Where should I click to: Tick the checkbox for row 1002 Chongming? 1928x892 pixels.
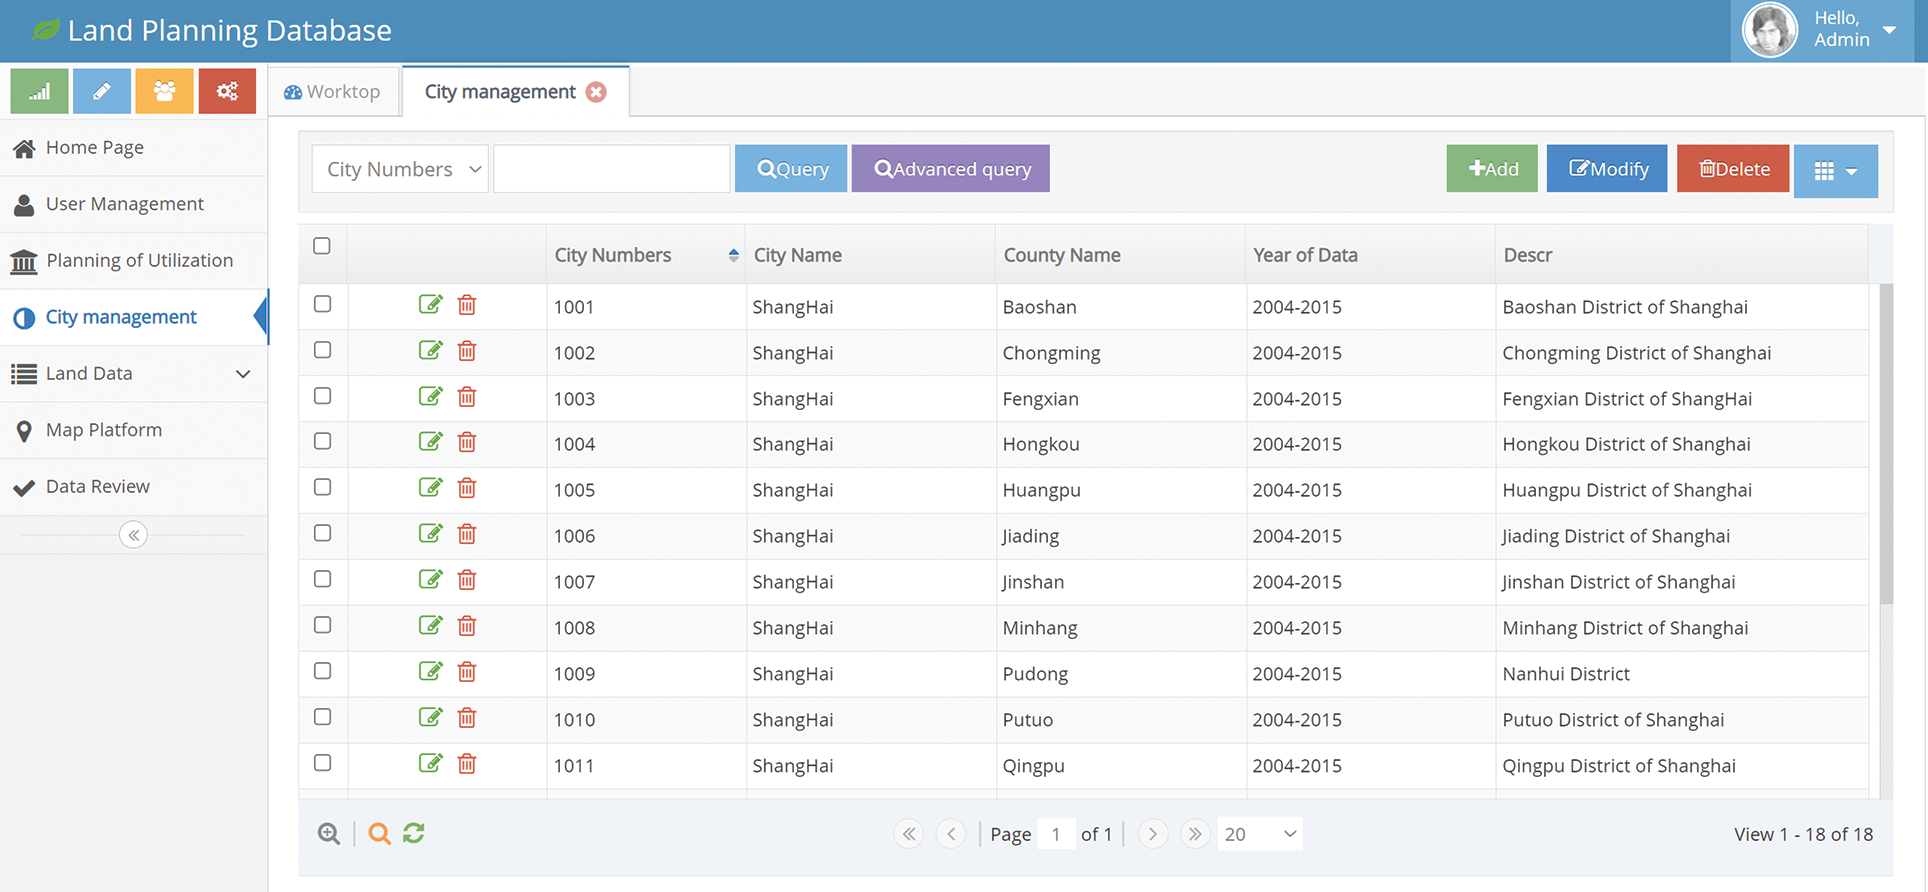pos(322,350)
